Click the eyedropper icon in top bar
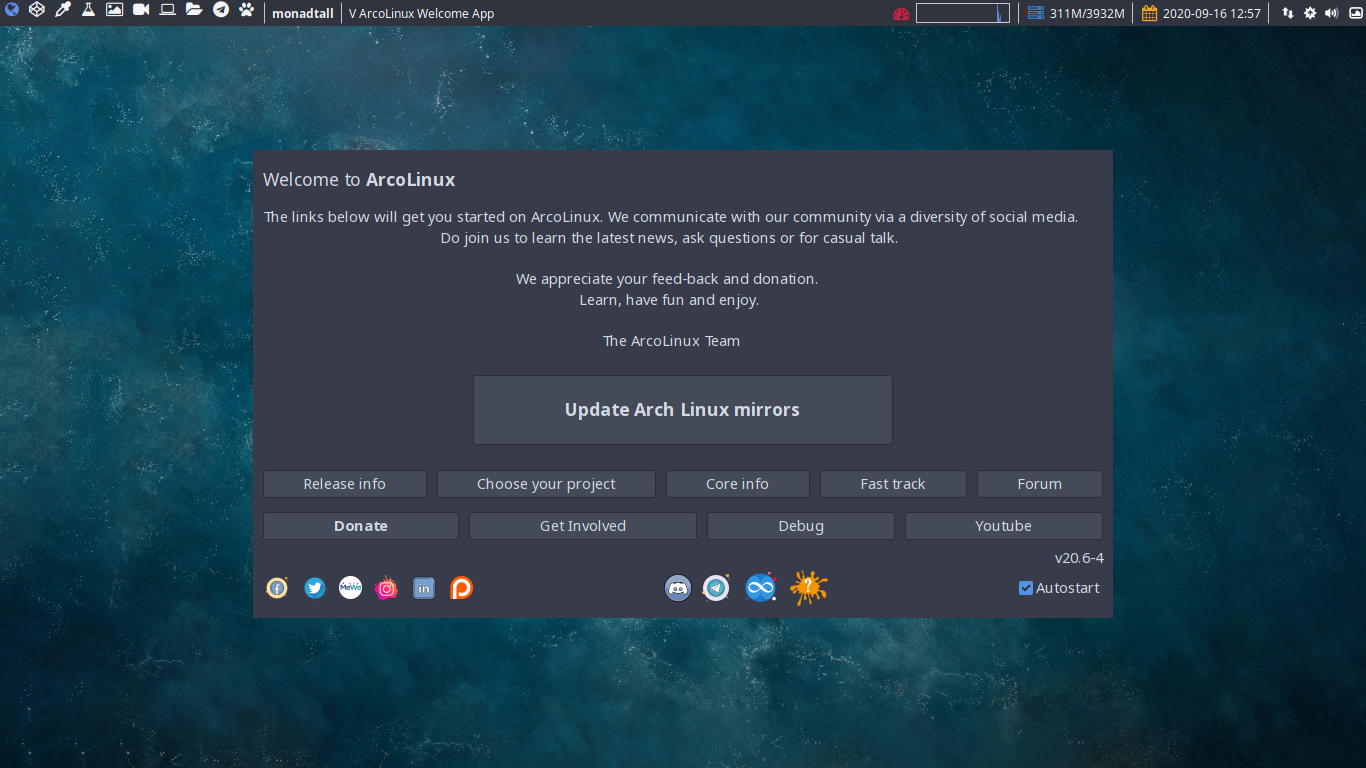 (x=62, y=11)
